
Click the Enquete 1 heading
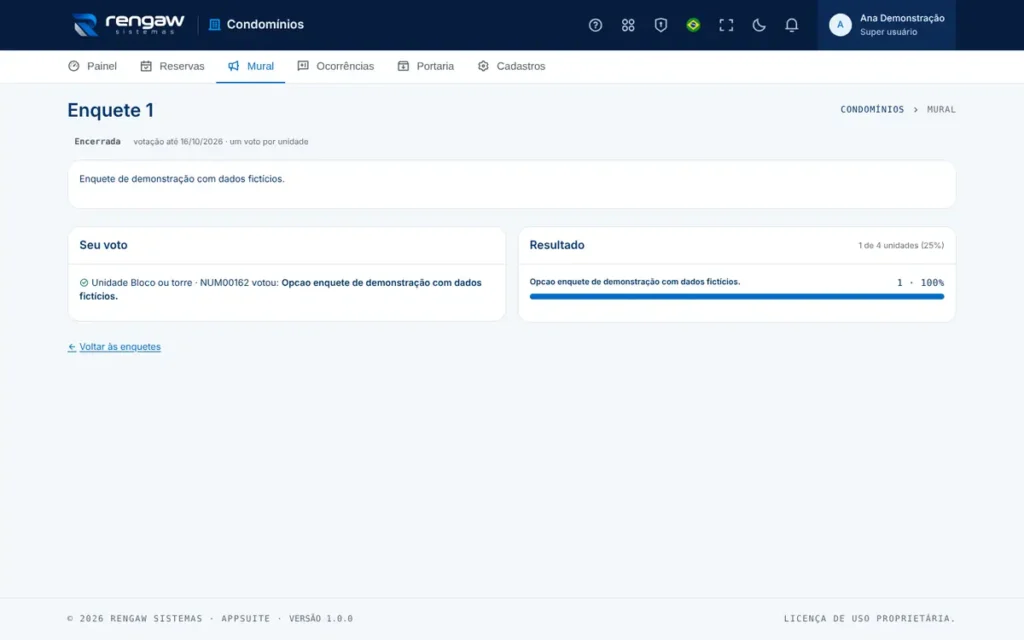click(110, 110)
